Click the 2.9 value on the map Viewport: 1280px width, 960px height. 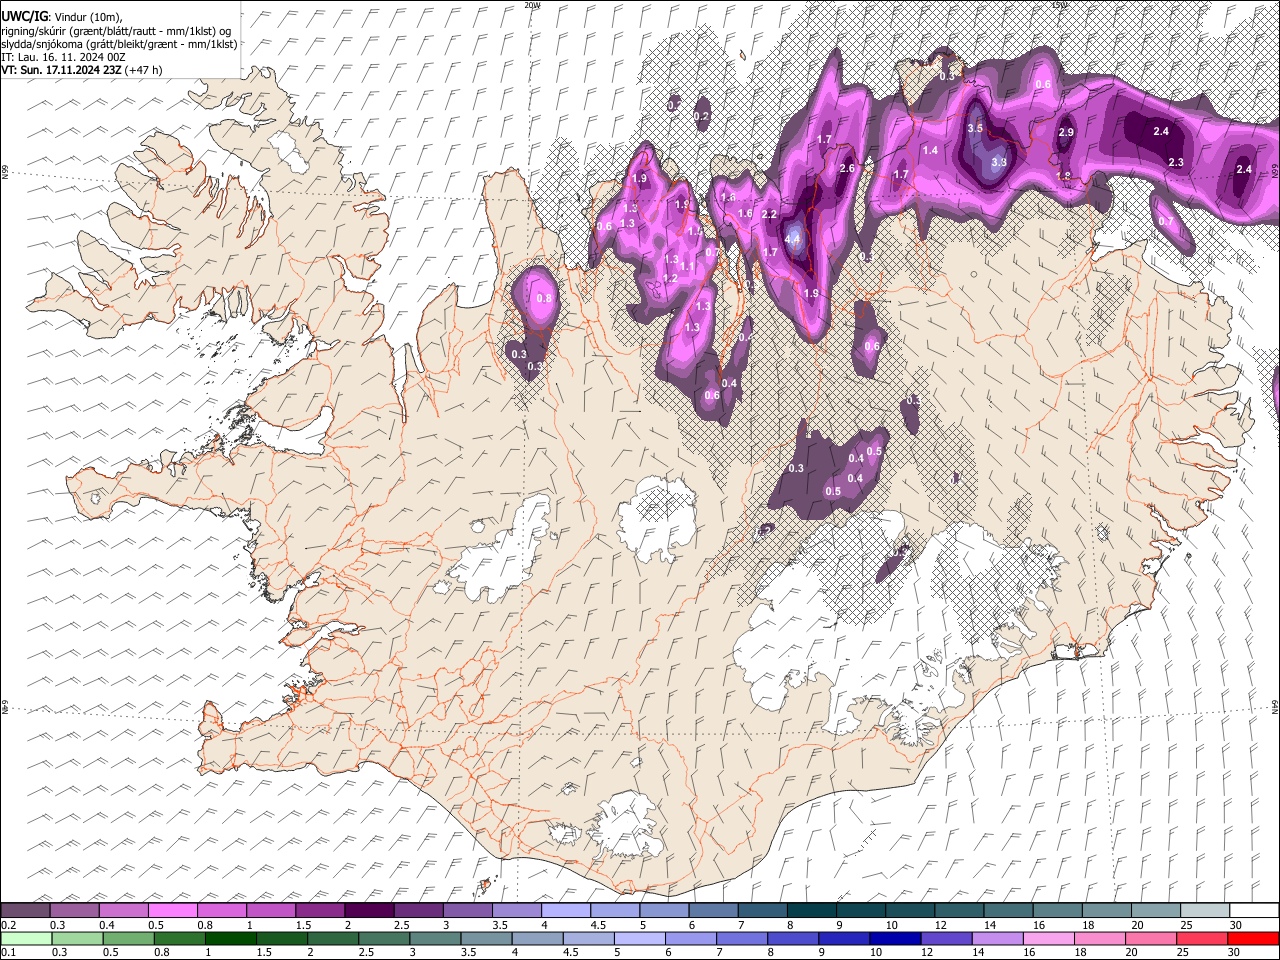[x=1066, y=132]
